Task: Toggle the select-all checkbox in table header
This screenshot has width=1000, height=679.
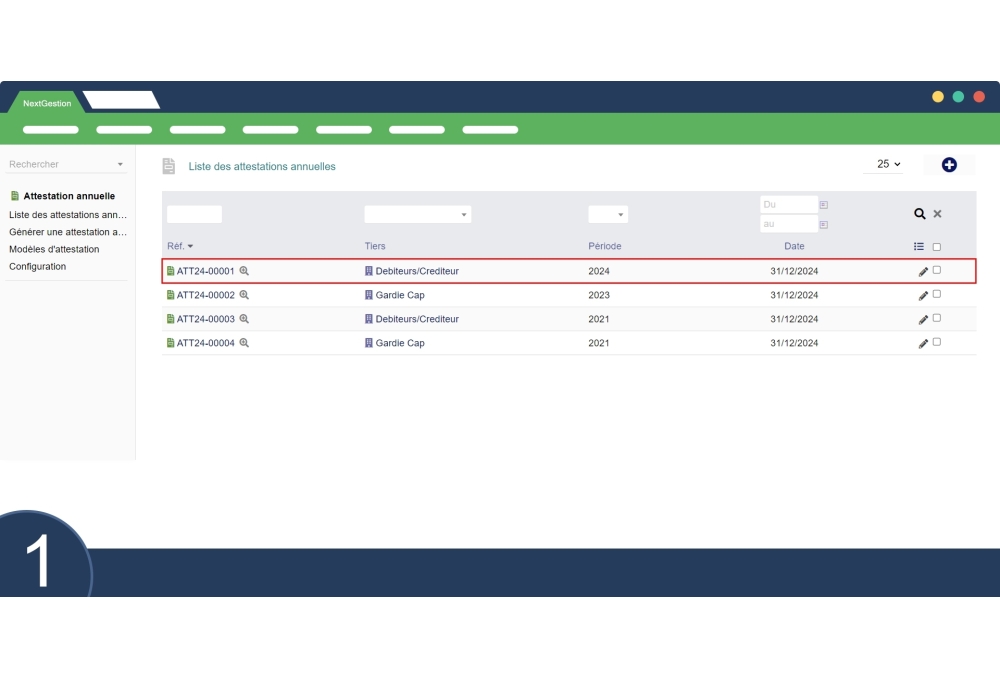Action: [937, 247]
